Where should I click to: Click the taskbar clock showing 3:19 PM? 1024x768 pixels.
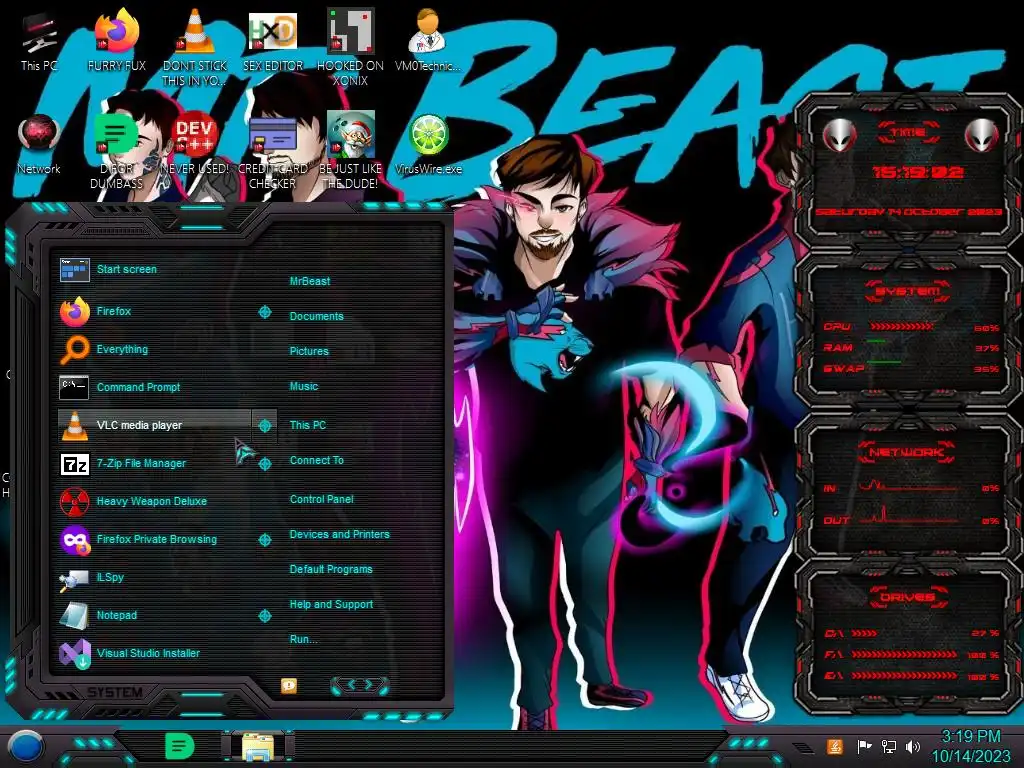click(x=970, y=746)
